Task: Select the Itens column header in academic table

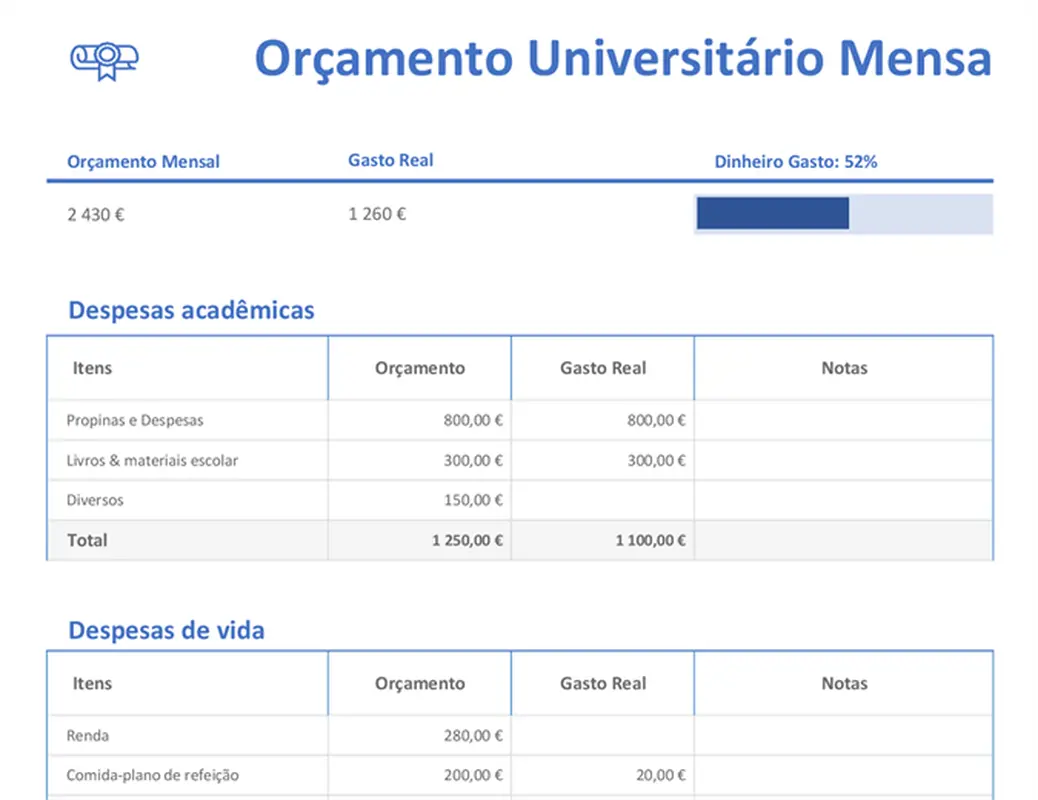Action: click(92, 367)
